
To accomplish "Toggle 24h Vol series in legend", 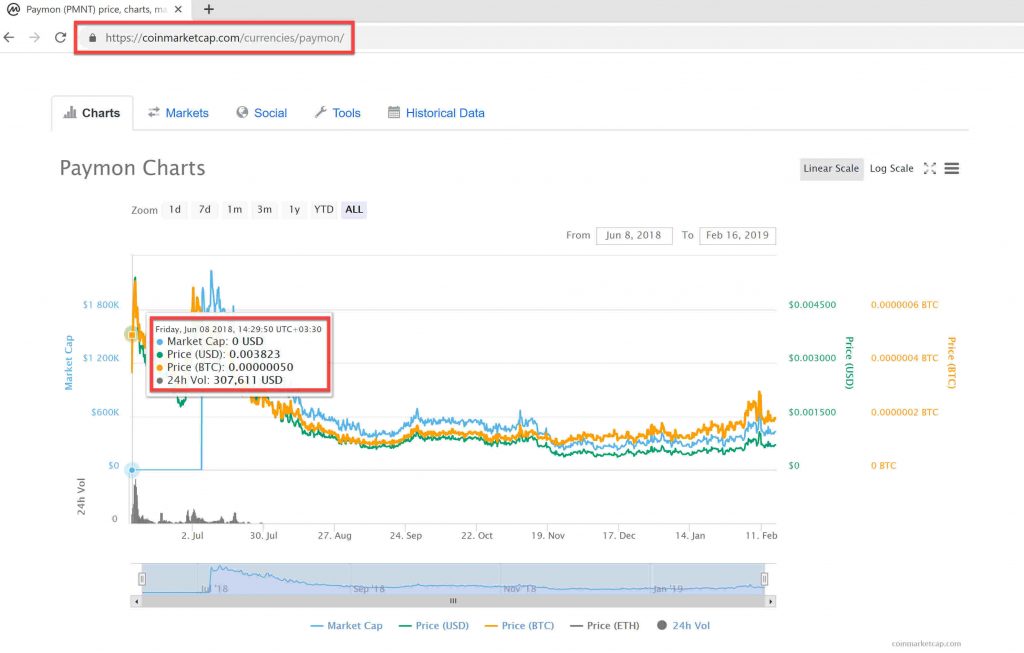I will pos(682,625).
